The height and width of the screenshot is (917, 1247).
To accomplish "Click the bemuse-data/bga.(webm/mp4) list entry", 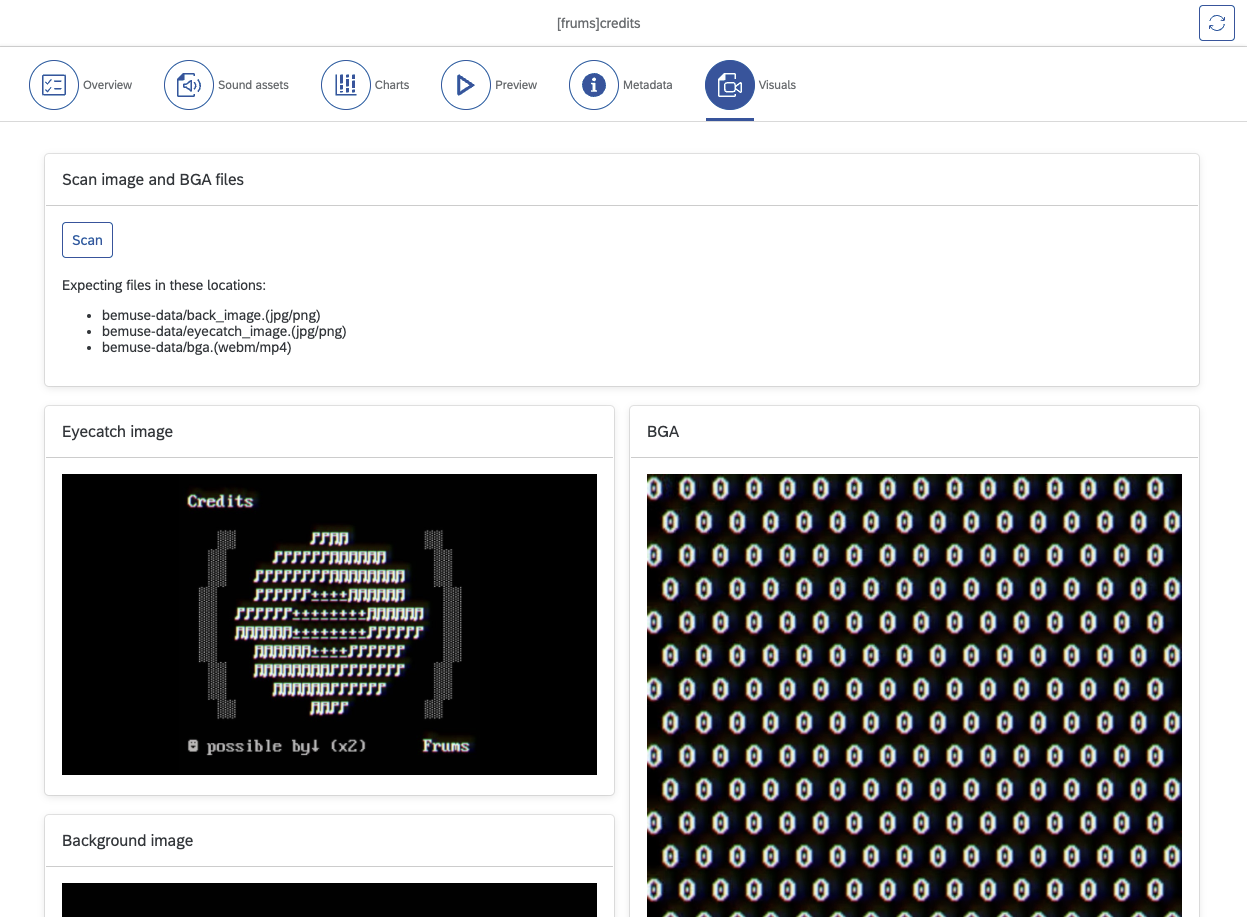I will 196,347.
